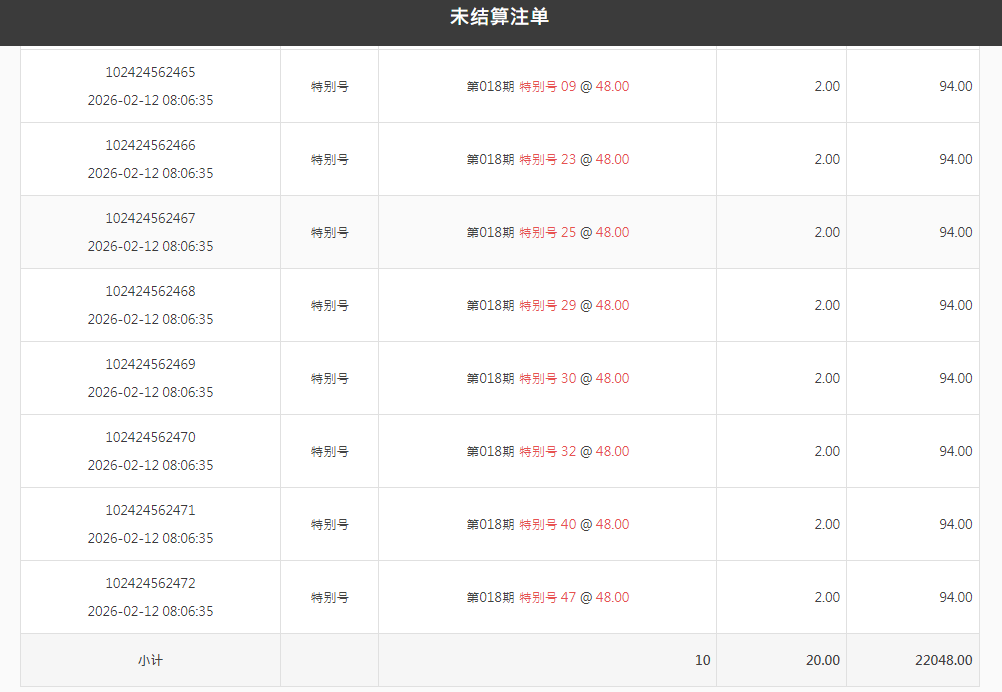Click the 特别号 29 @ 48.00 bet entry
Image resolution: width=1002 pixels, height=692 pixels.
tap(573, 306)
